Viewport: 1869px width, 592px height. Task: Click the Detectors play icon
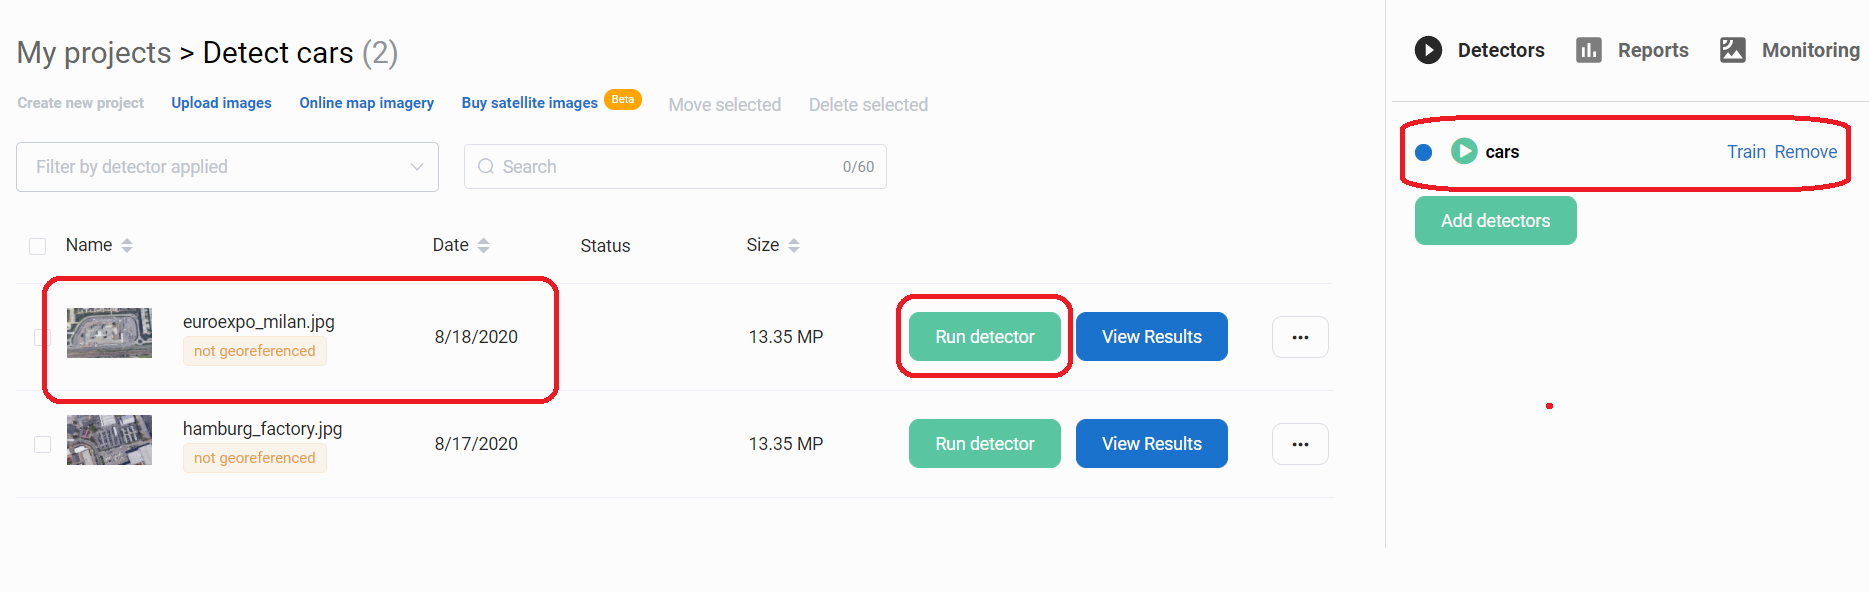[1428, 50]
